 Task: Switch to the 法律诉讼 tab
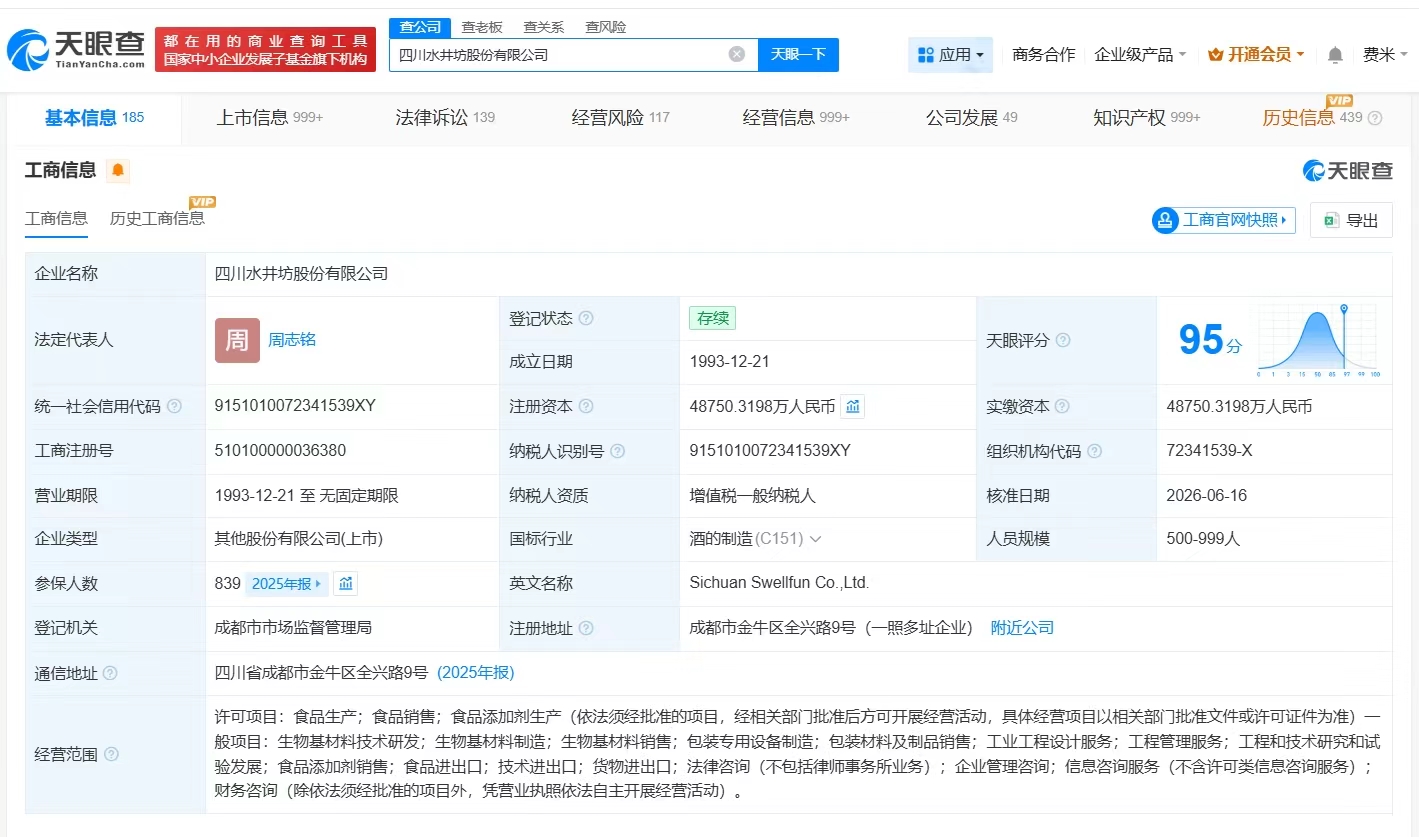click(x=445, y=118)
